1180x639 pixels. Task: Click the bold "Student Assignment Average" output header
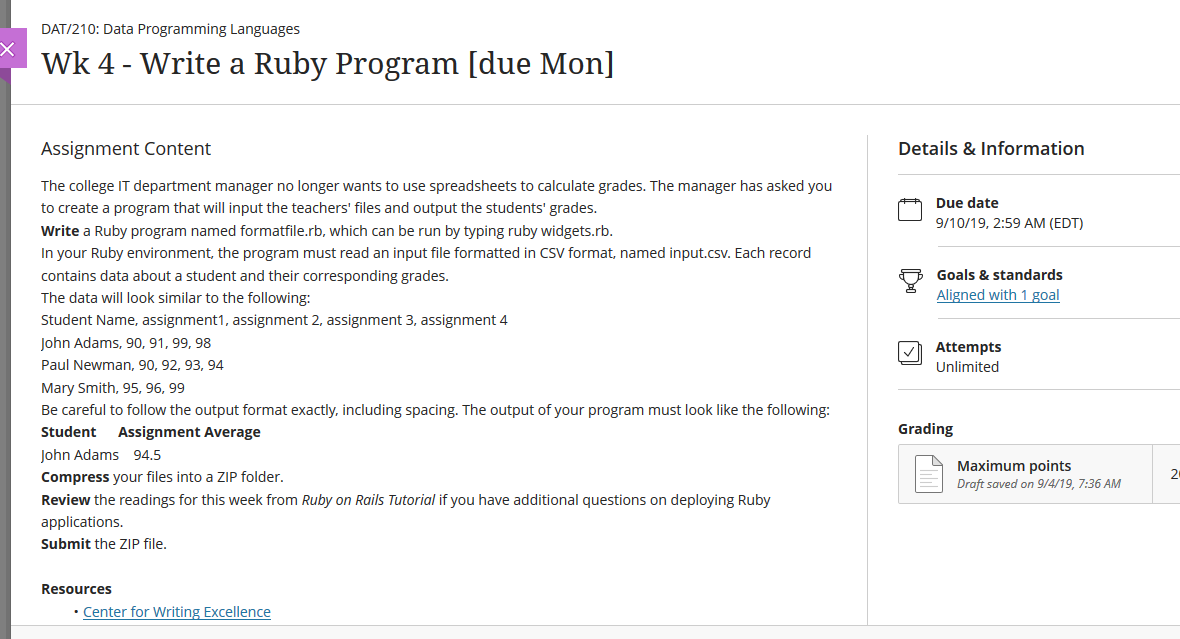150,432
